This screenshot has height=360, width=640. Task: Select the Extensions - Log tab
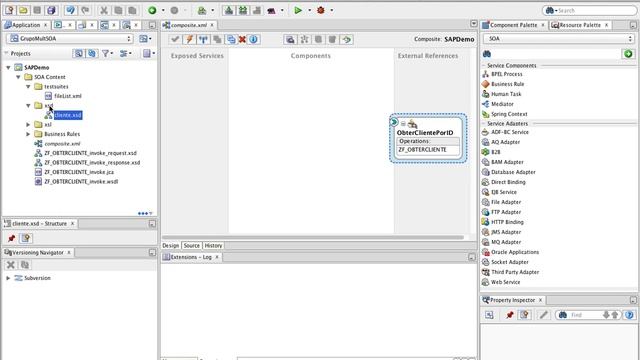[191, 257]
